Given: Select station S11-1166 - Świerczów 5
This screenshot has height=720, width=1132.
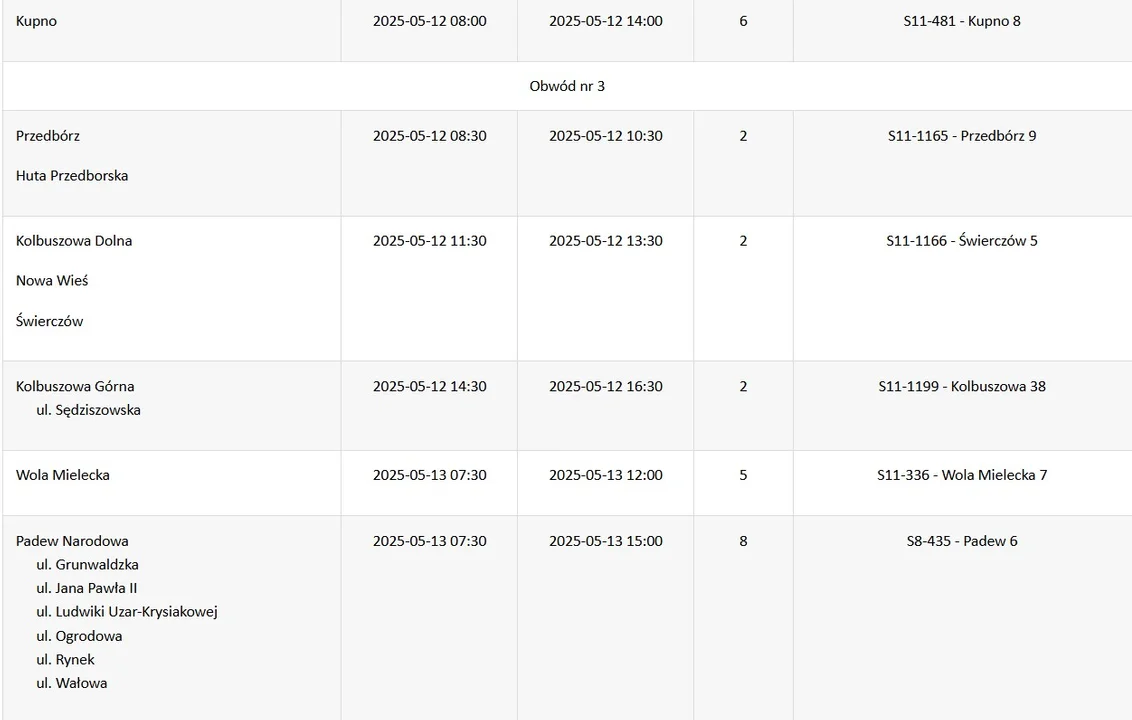Looking at the screenshot, I should 962,240.
